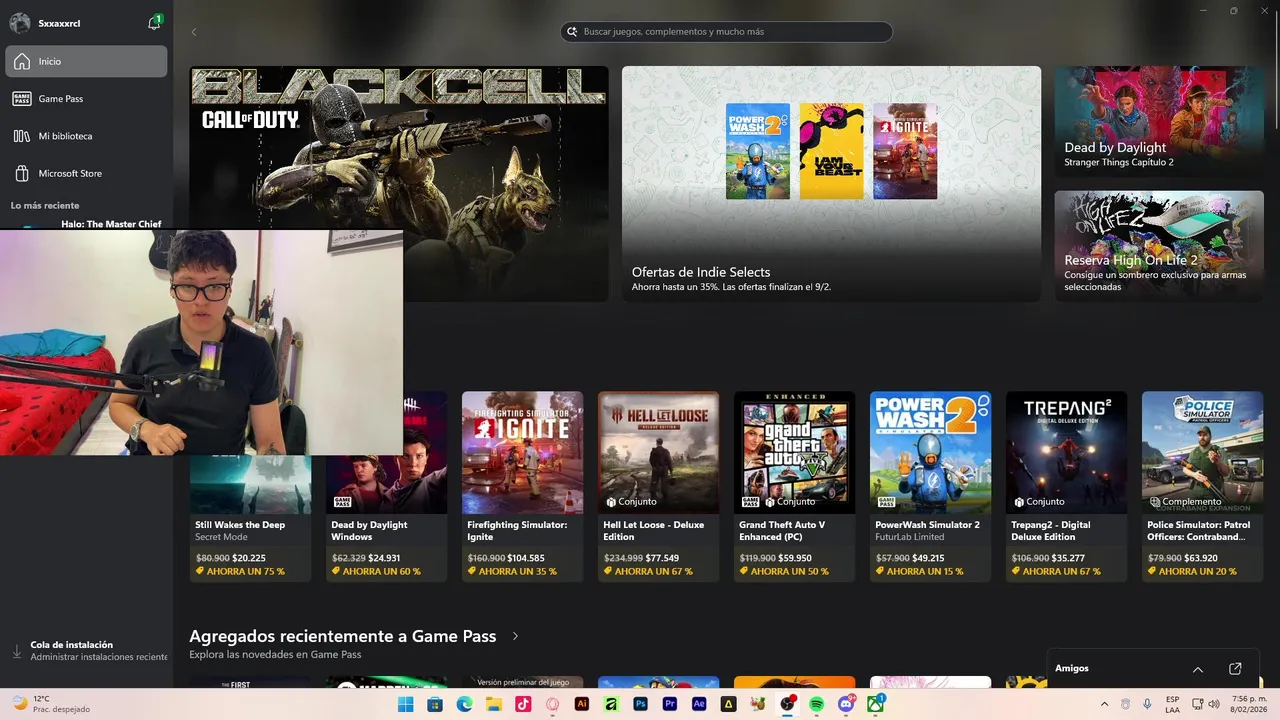Show hidden system tray icons
The height and width of the screenshot is (720, 1280).
[x=1104, y=704]
